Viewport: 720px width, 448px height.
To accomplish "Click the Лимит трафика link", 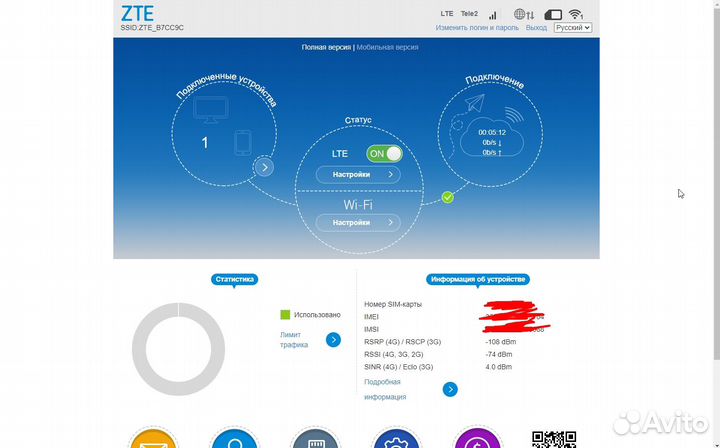I will [294, 340].
